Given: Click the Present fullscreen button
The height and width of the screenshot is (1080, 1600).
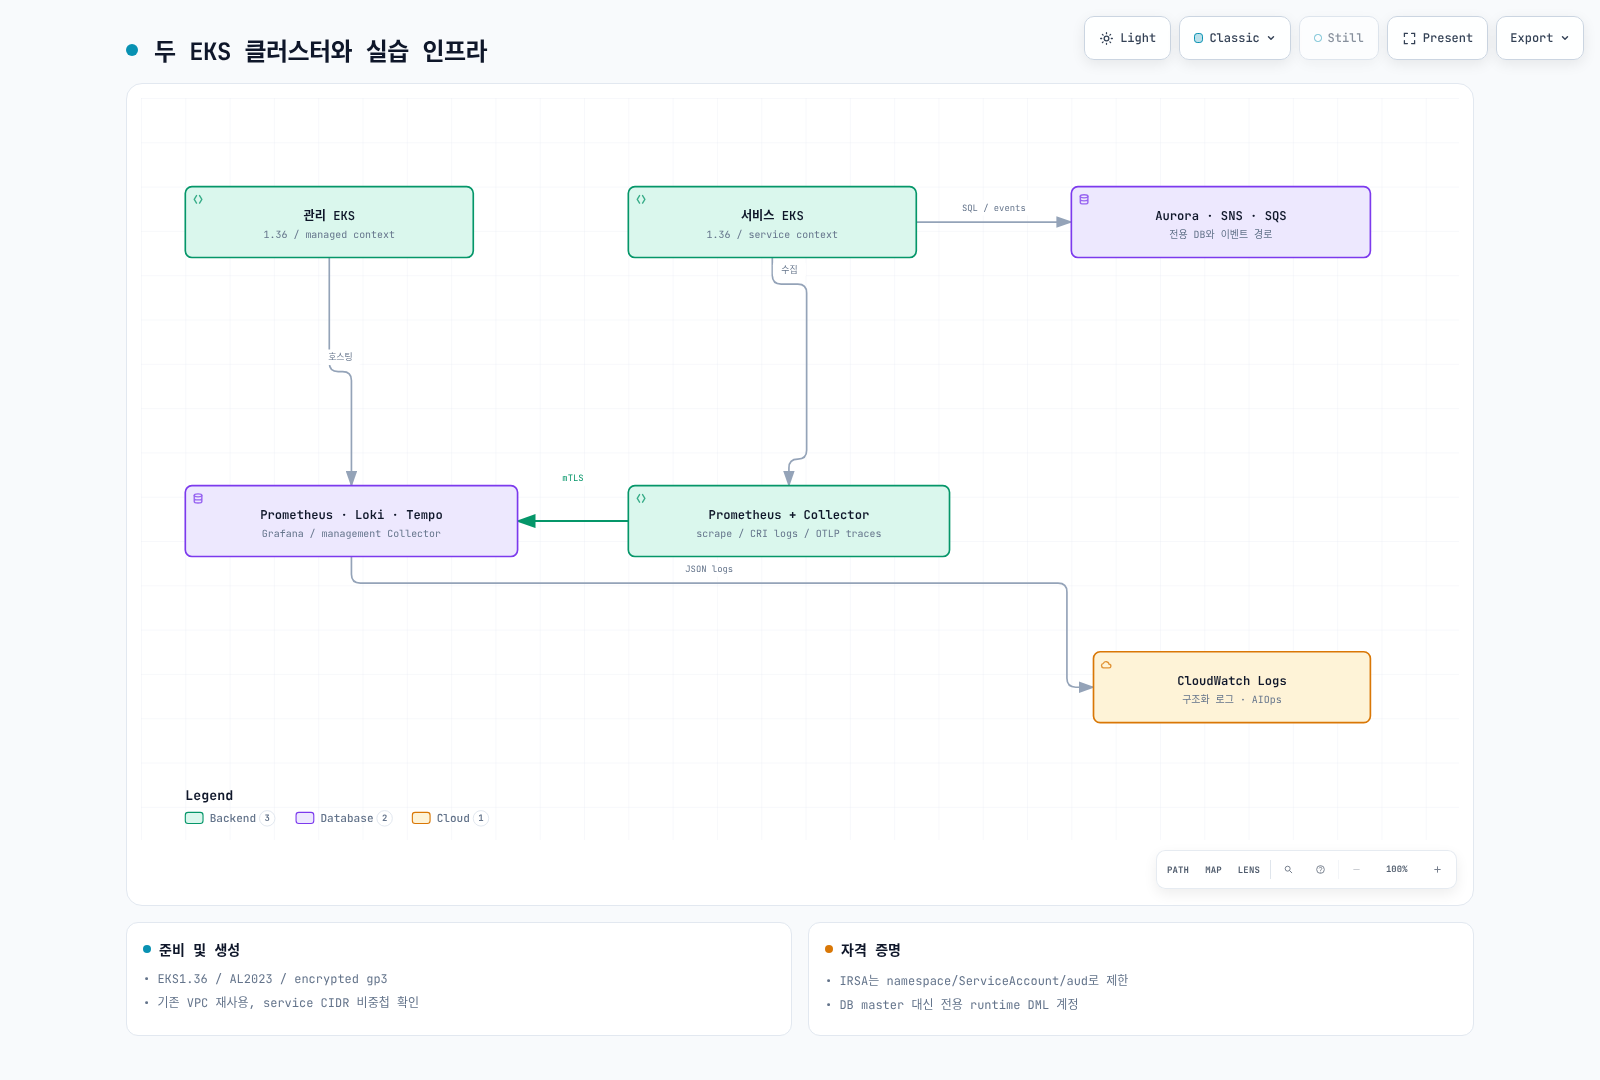Looking at the screenshot, I should (1437, 38).
